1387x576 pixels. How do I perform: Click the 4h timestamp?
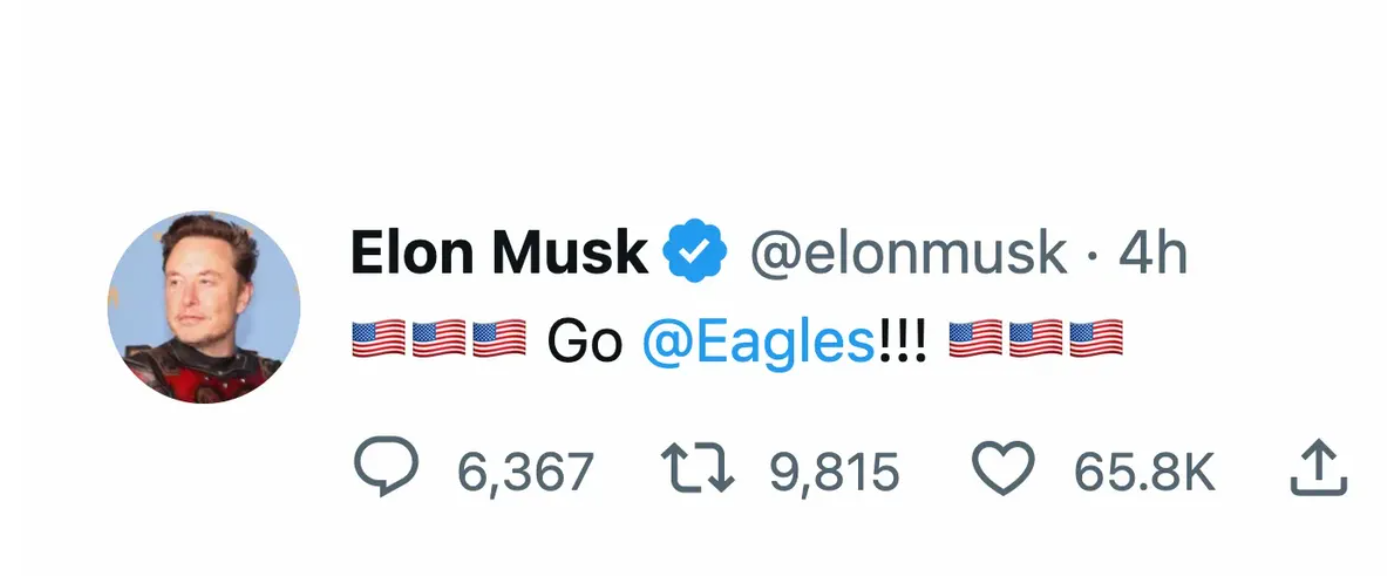coord(1152,253)
